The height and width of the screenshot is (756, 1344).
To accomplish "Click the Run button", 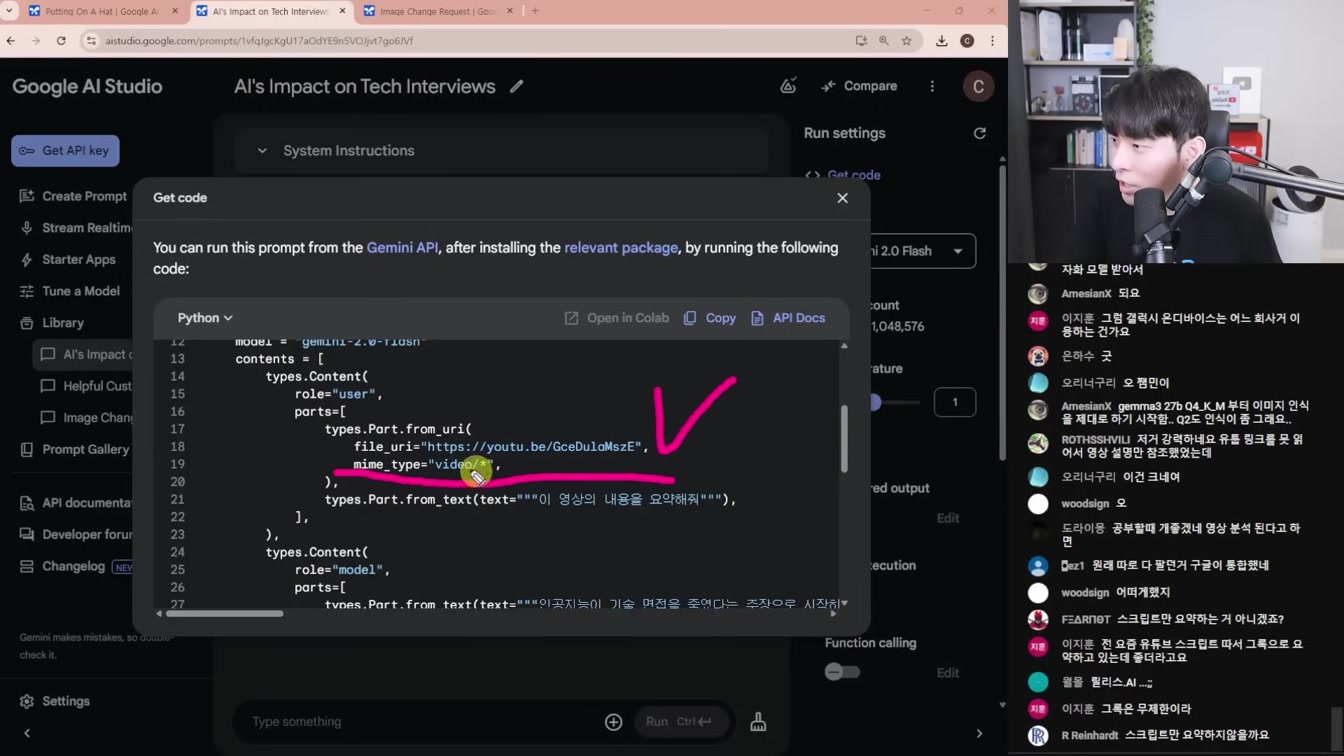I will tap(680, 722).
